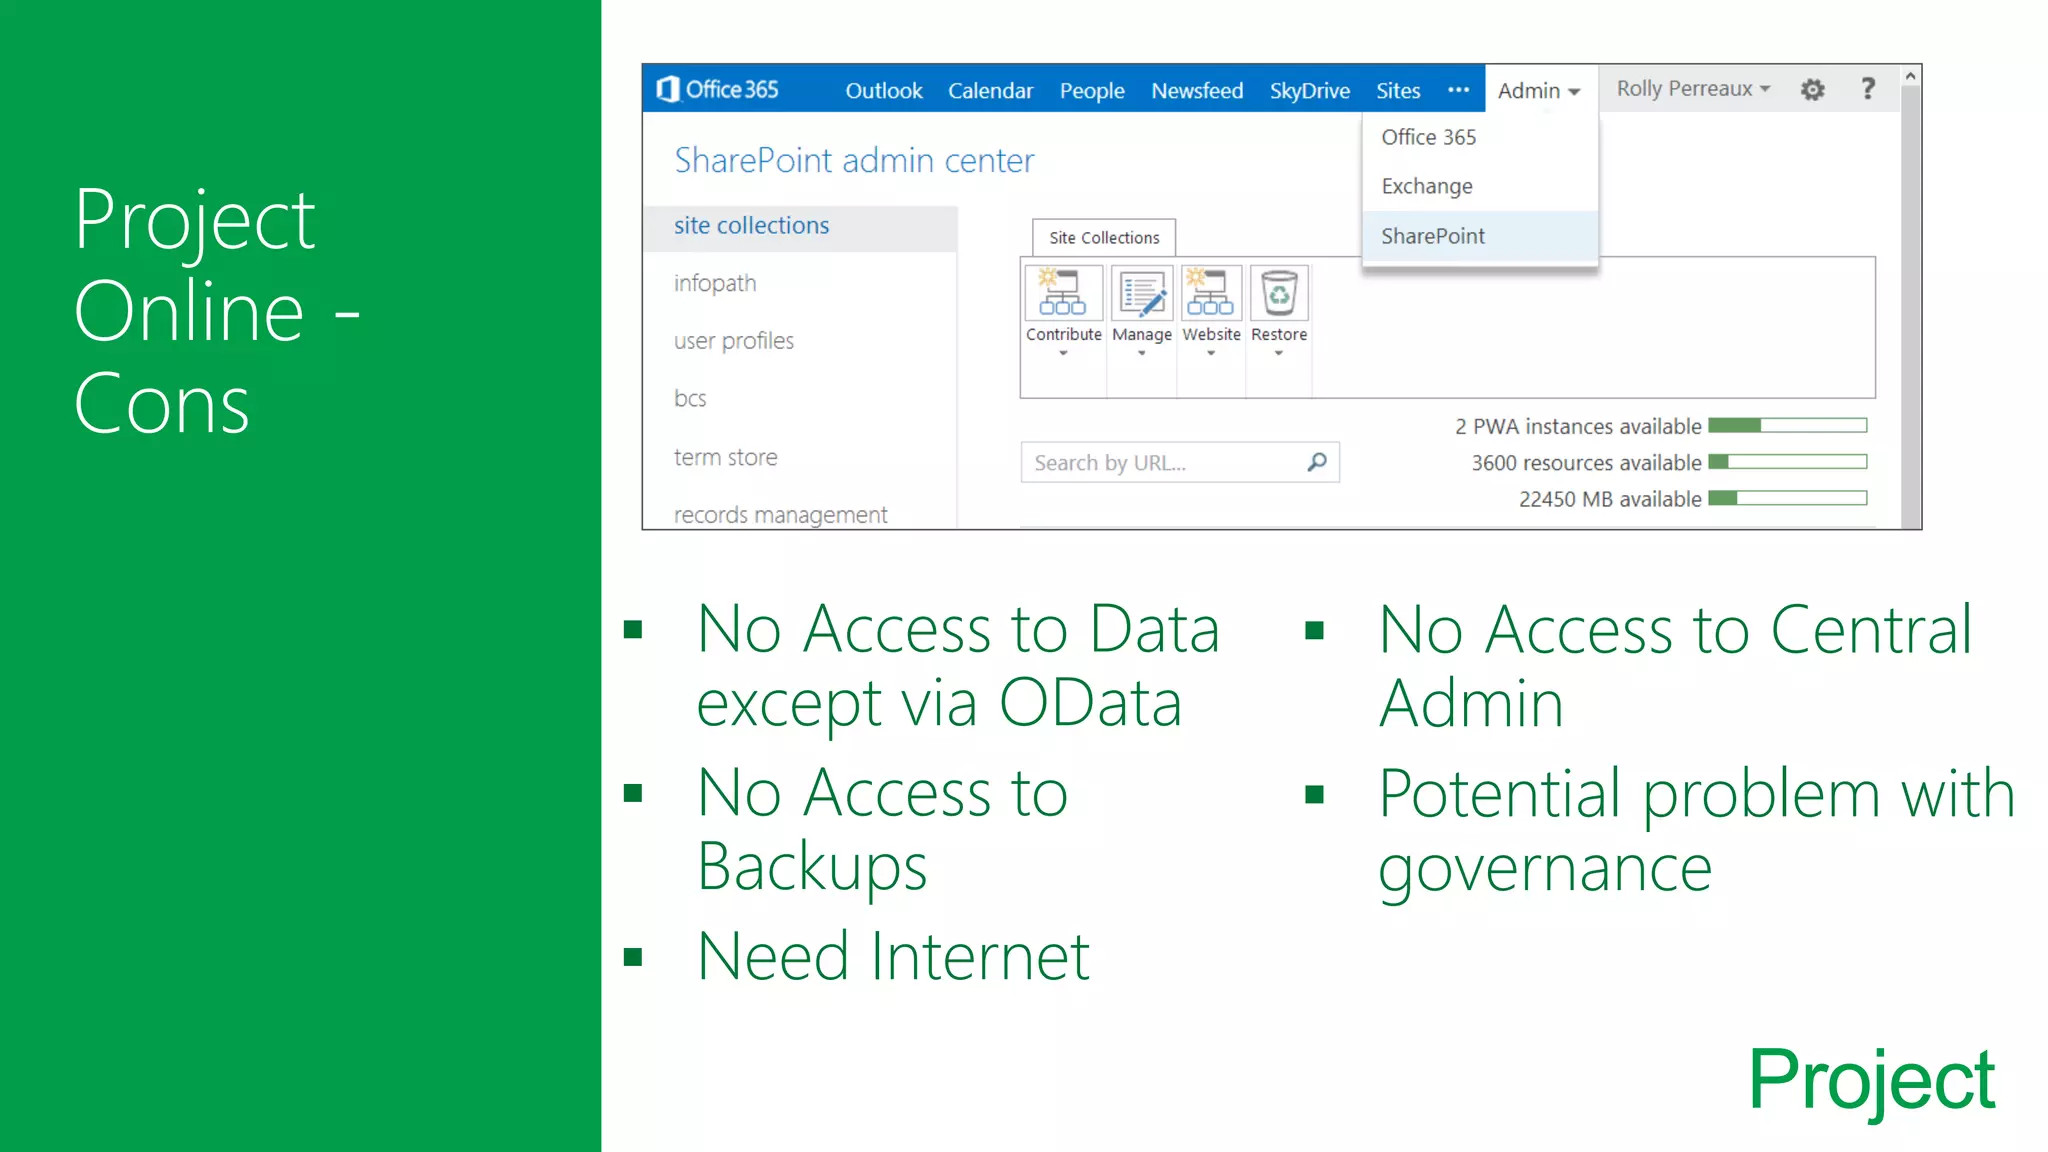Select Exchange in Admin menu

(x=1480, y=186)
